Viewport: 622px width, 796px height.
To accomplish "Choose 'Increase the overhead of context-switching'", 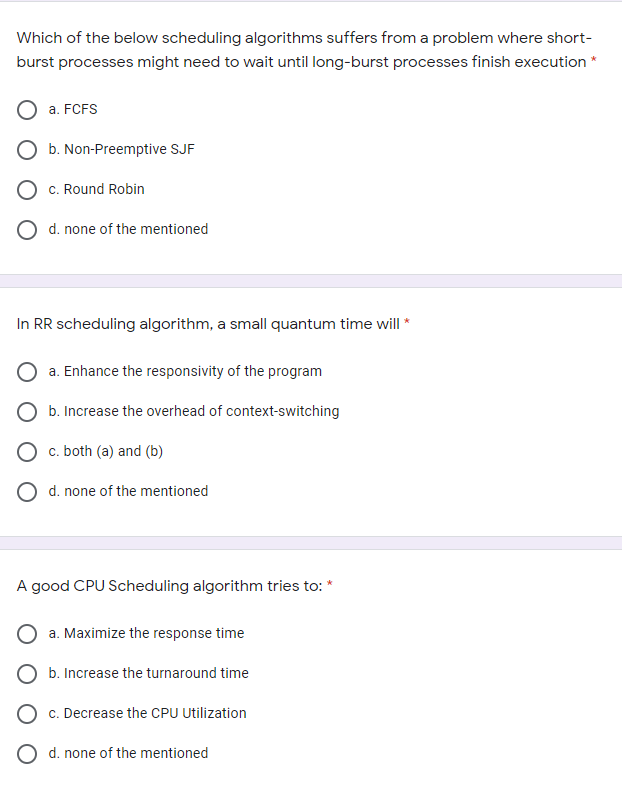I will [x=26, y=412].
